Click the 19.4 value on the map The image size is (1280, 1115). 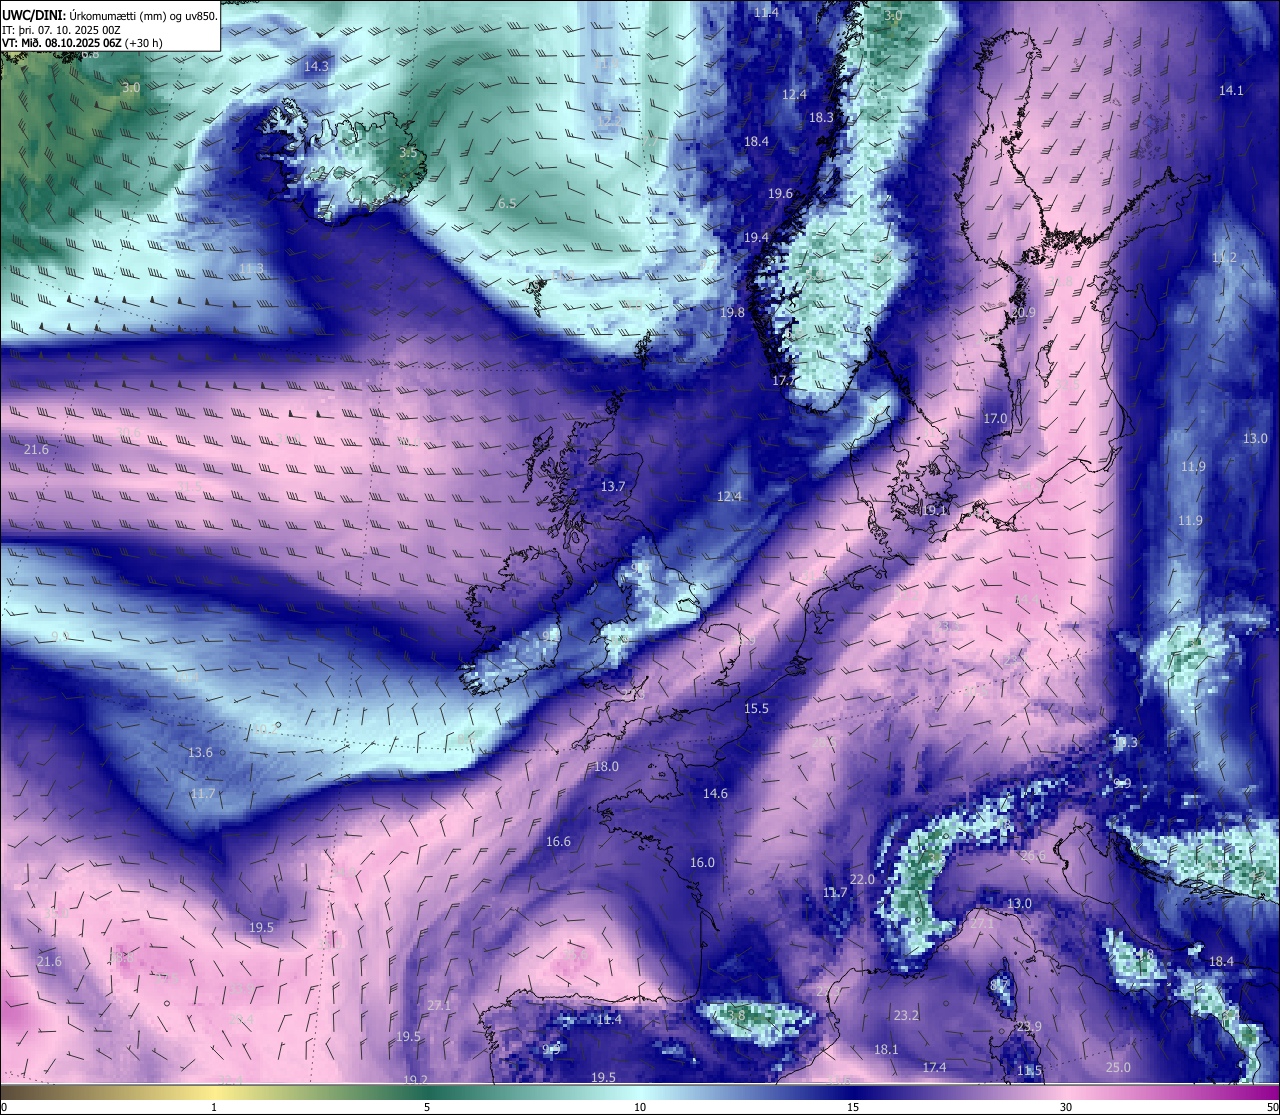756,237
